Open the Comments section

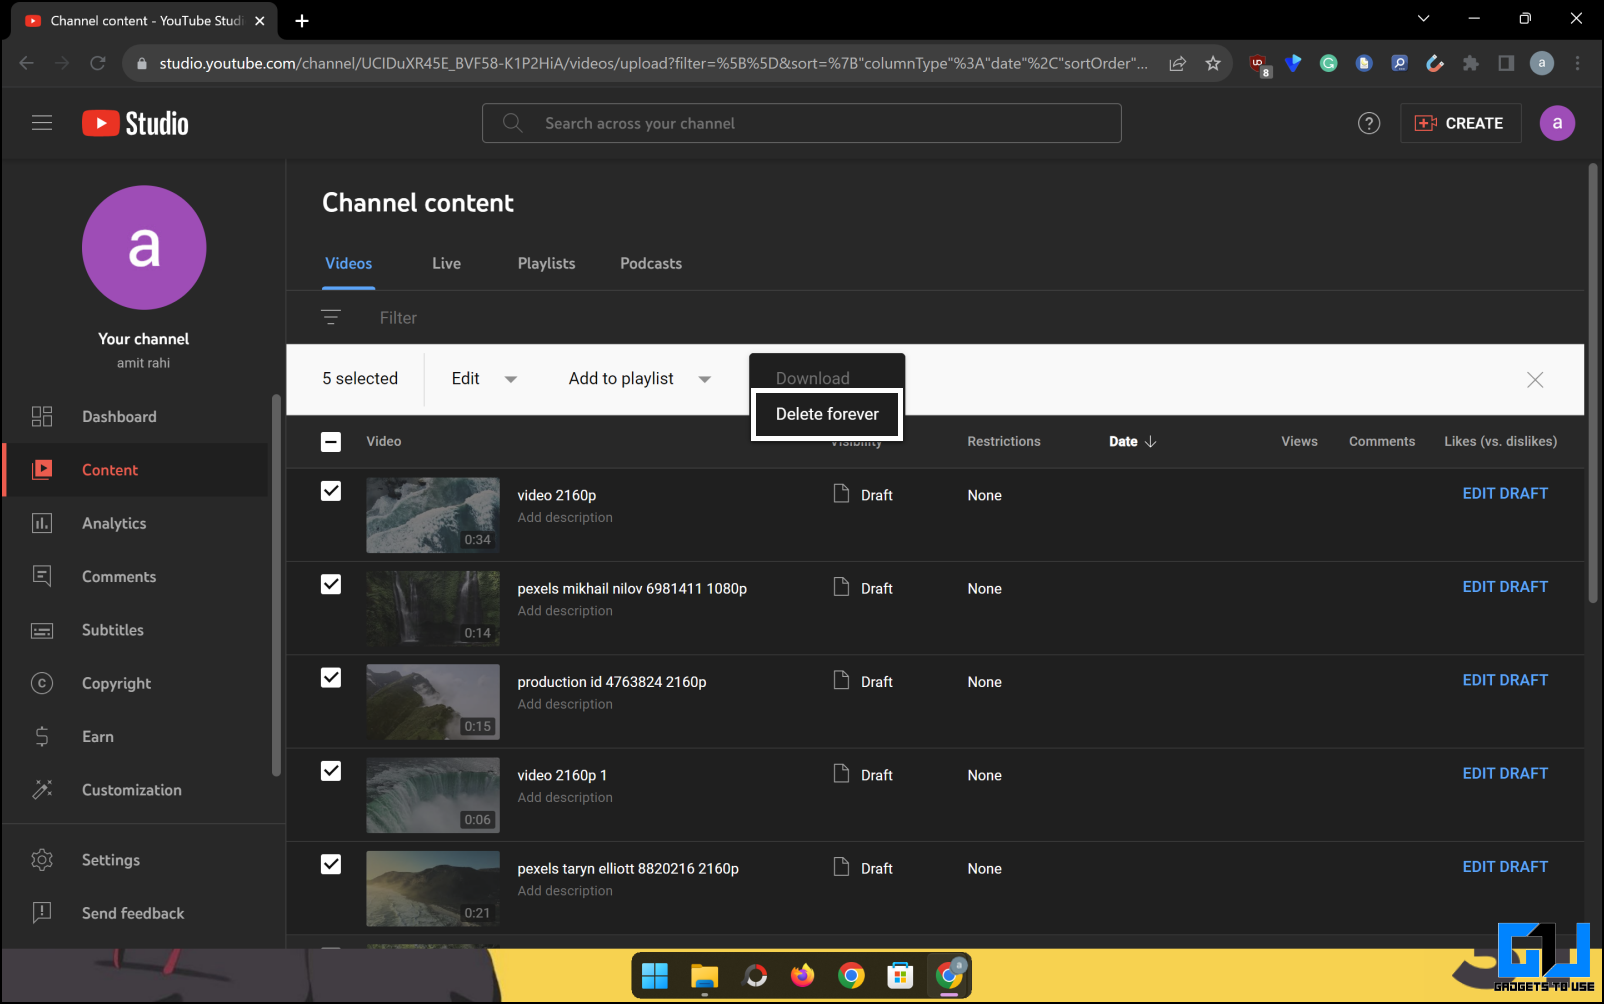[x=118, y=576]
